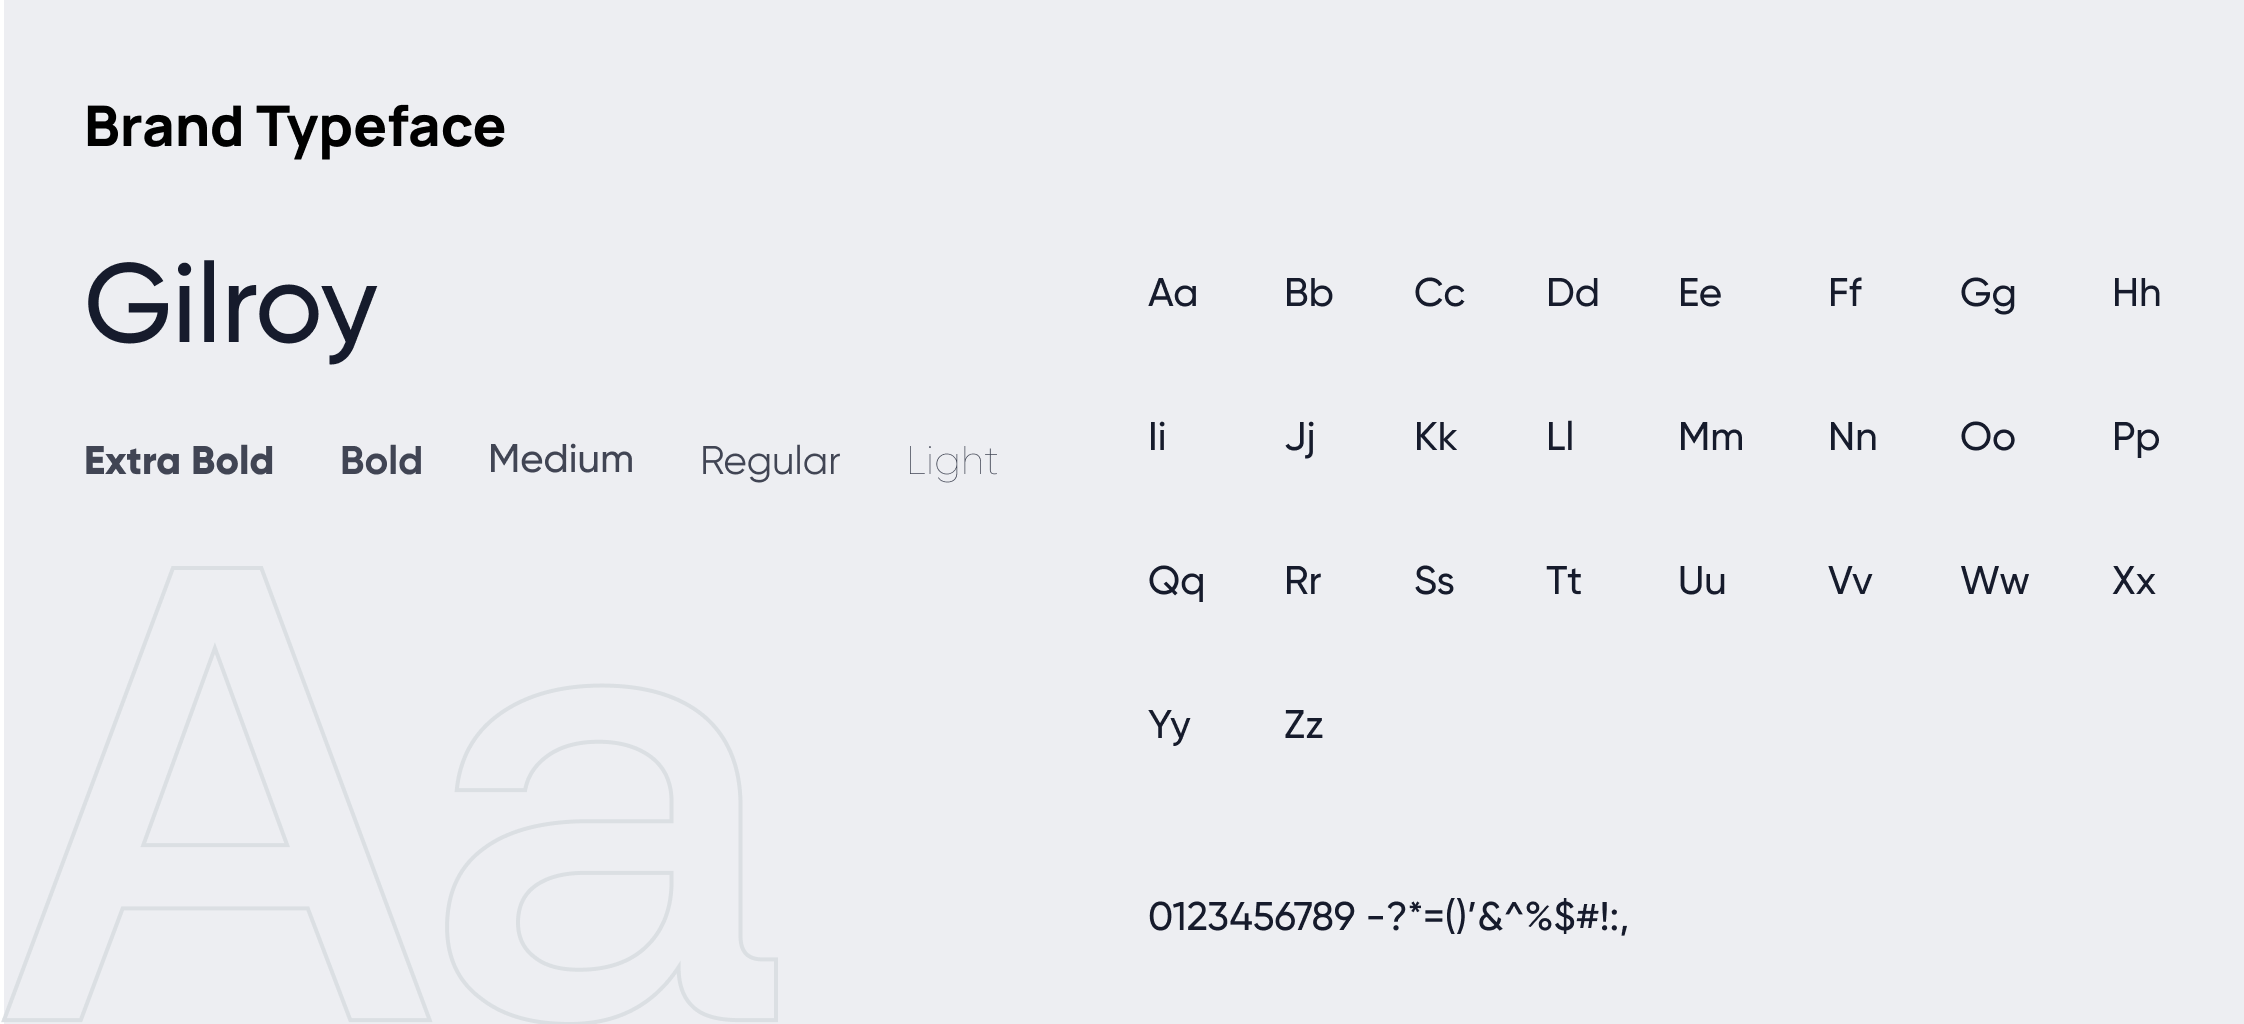This screenshot has width=2244, height=1024.
Task: Select the Medium weight label
Action: (561, 459)
